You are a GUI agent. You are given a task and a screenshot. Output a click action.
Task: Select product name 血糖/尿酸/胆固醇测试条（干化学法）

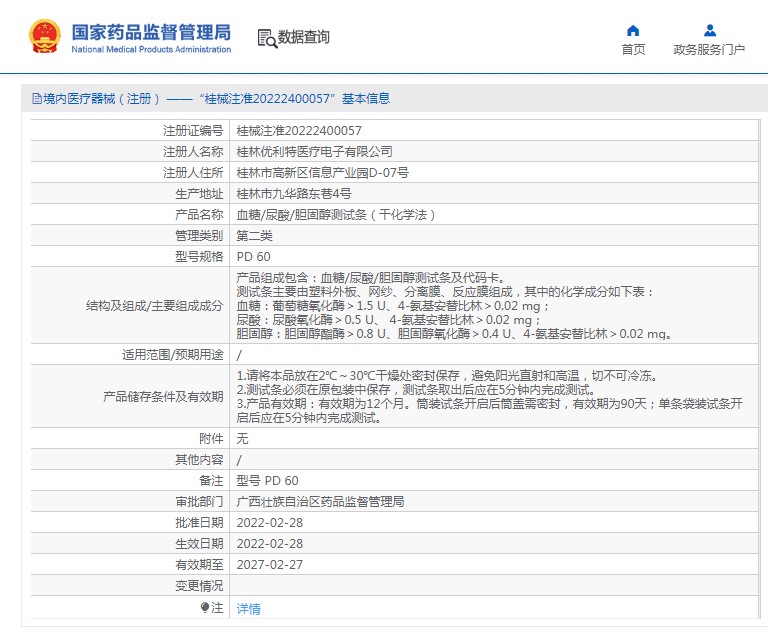click(336, 215)
